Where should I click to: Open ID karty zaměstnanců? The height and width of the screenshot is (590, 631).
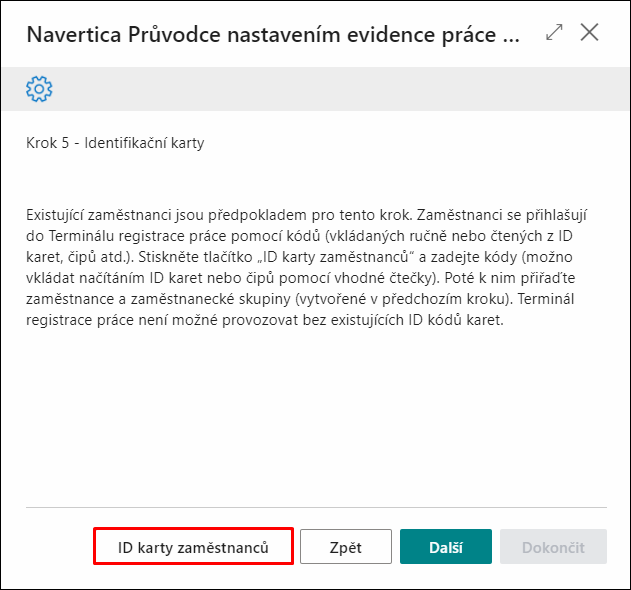pos(193,547)
